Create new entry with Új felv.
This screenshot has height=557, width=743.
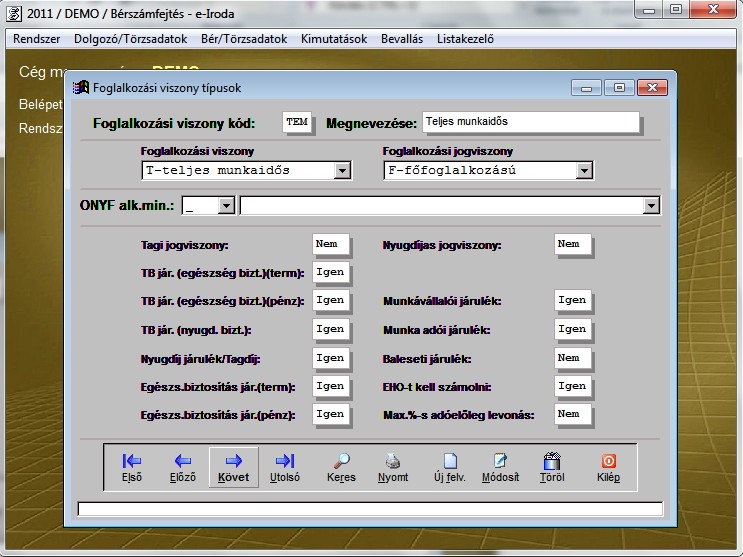tap(450, 467)
